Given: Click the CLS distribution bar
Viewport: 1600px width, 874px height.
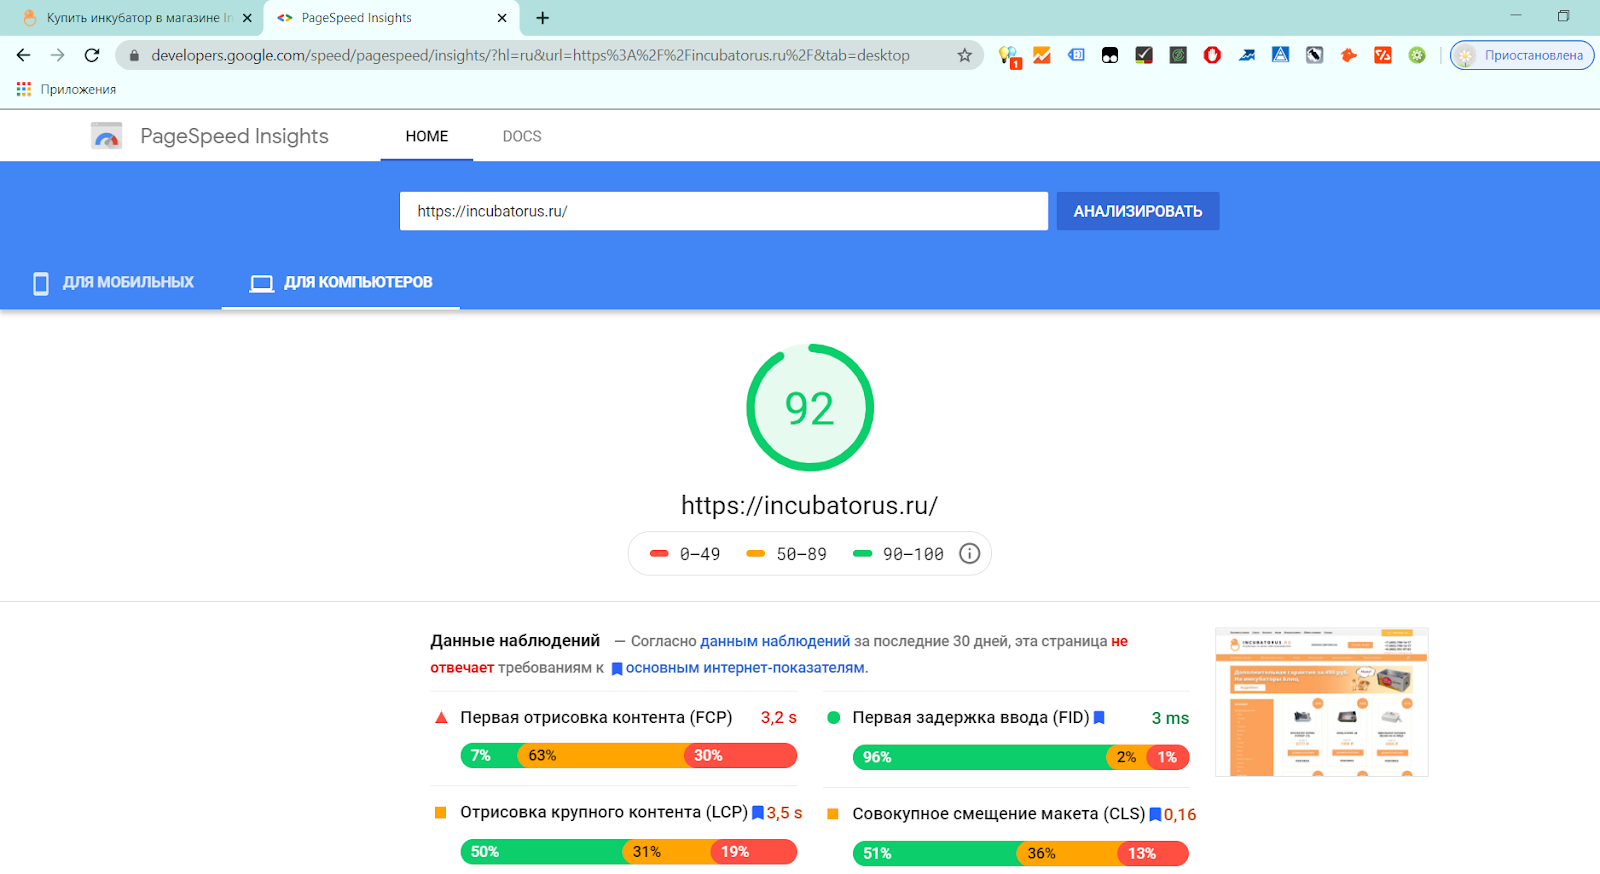Looking at the screenshot, I should (x=1021, y=853).
